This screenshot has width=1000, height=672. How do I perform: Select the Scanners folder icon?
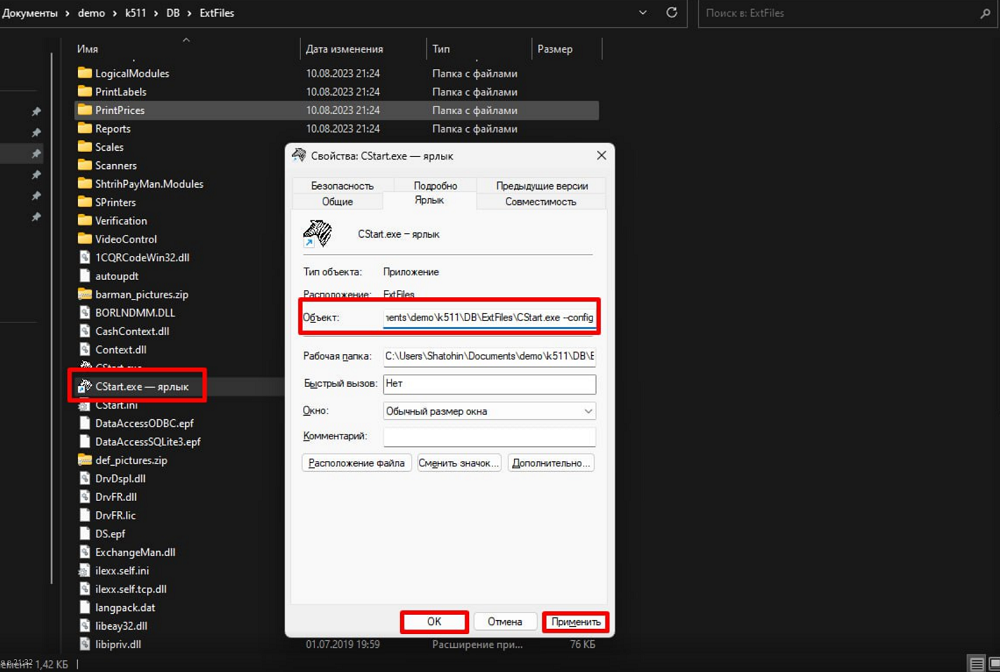[84, 166]
